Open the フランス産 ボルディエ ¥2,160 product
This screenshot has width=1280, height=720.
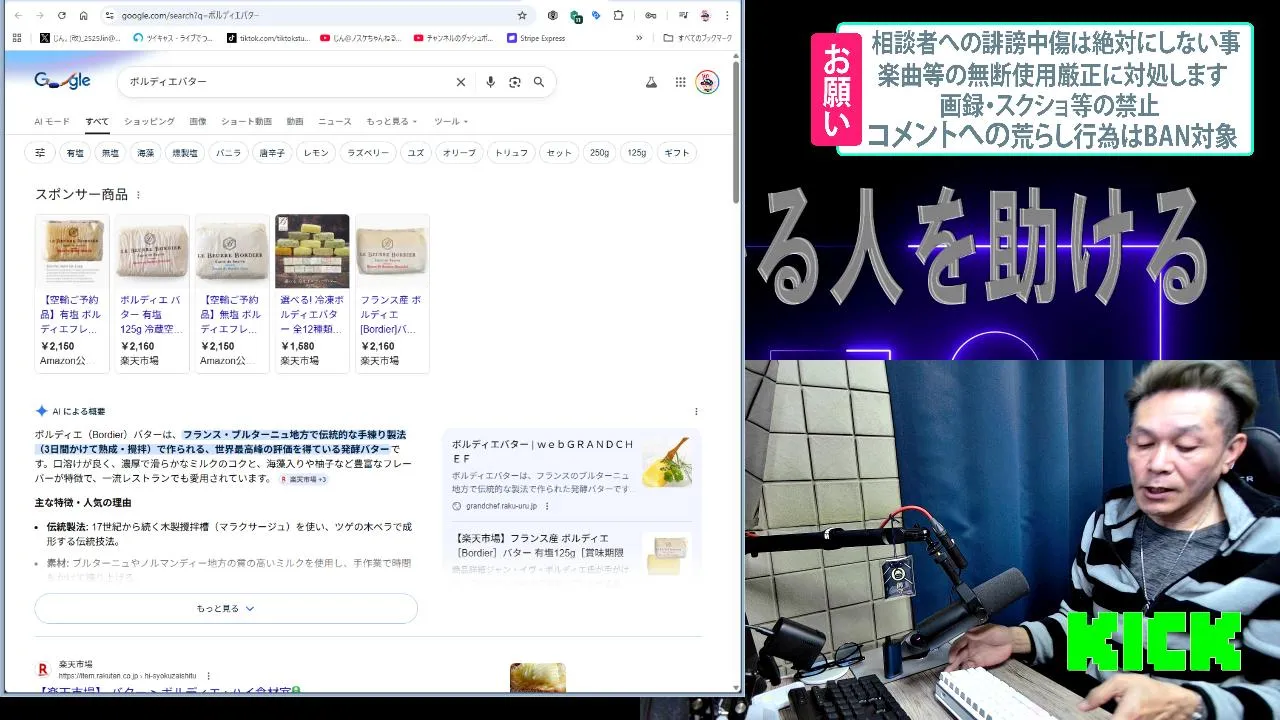tap(392, 292)
